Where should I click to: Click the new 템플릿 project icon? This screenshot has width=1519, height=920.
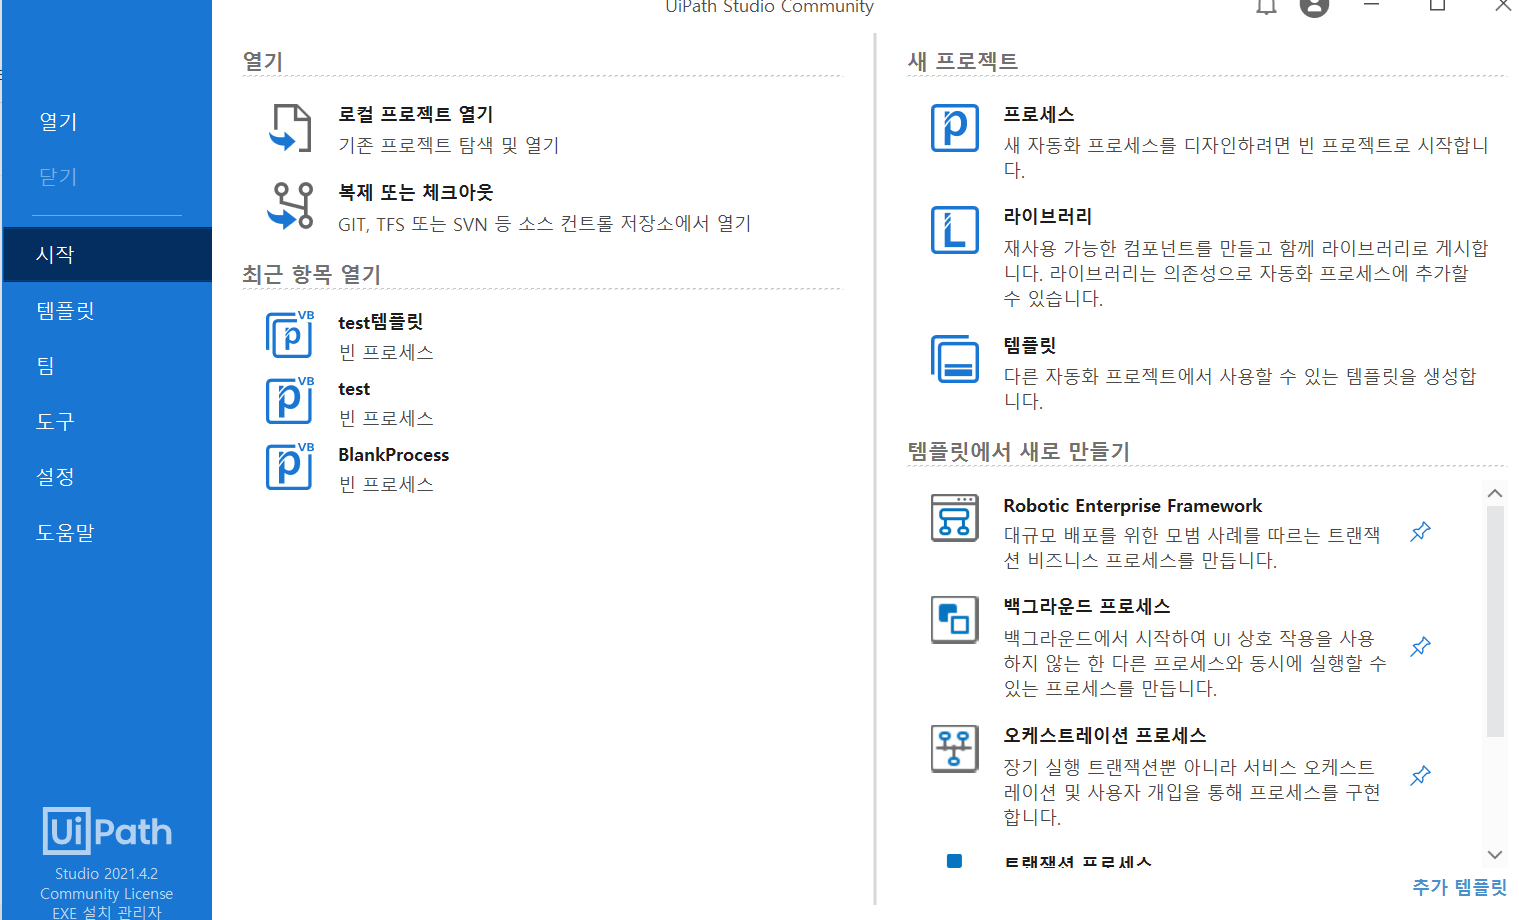[955, 359]
